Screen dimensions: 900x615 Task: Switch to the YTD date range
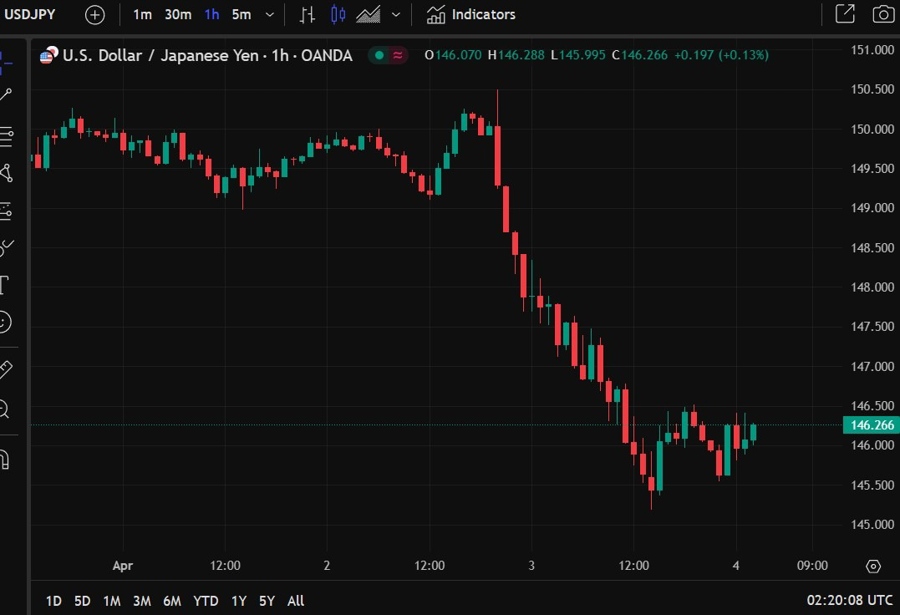(206, 601)
